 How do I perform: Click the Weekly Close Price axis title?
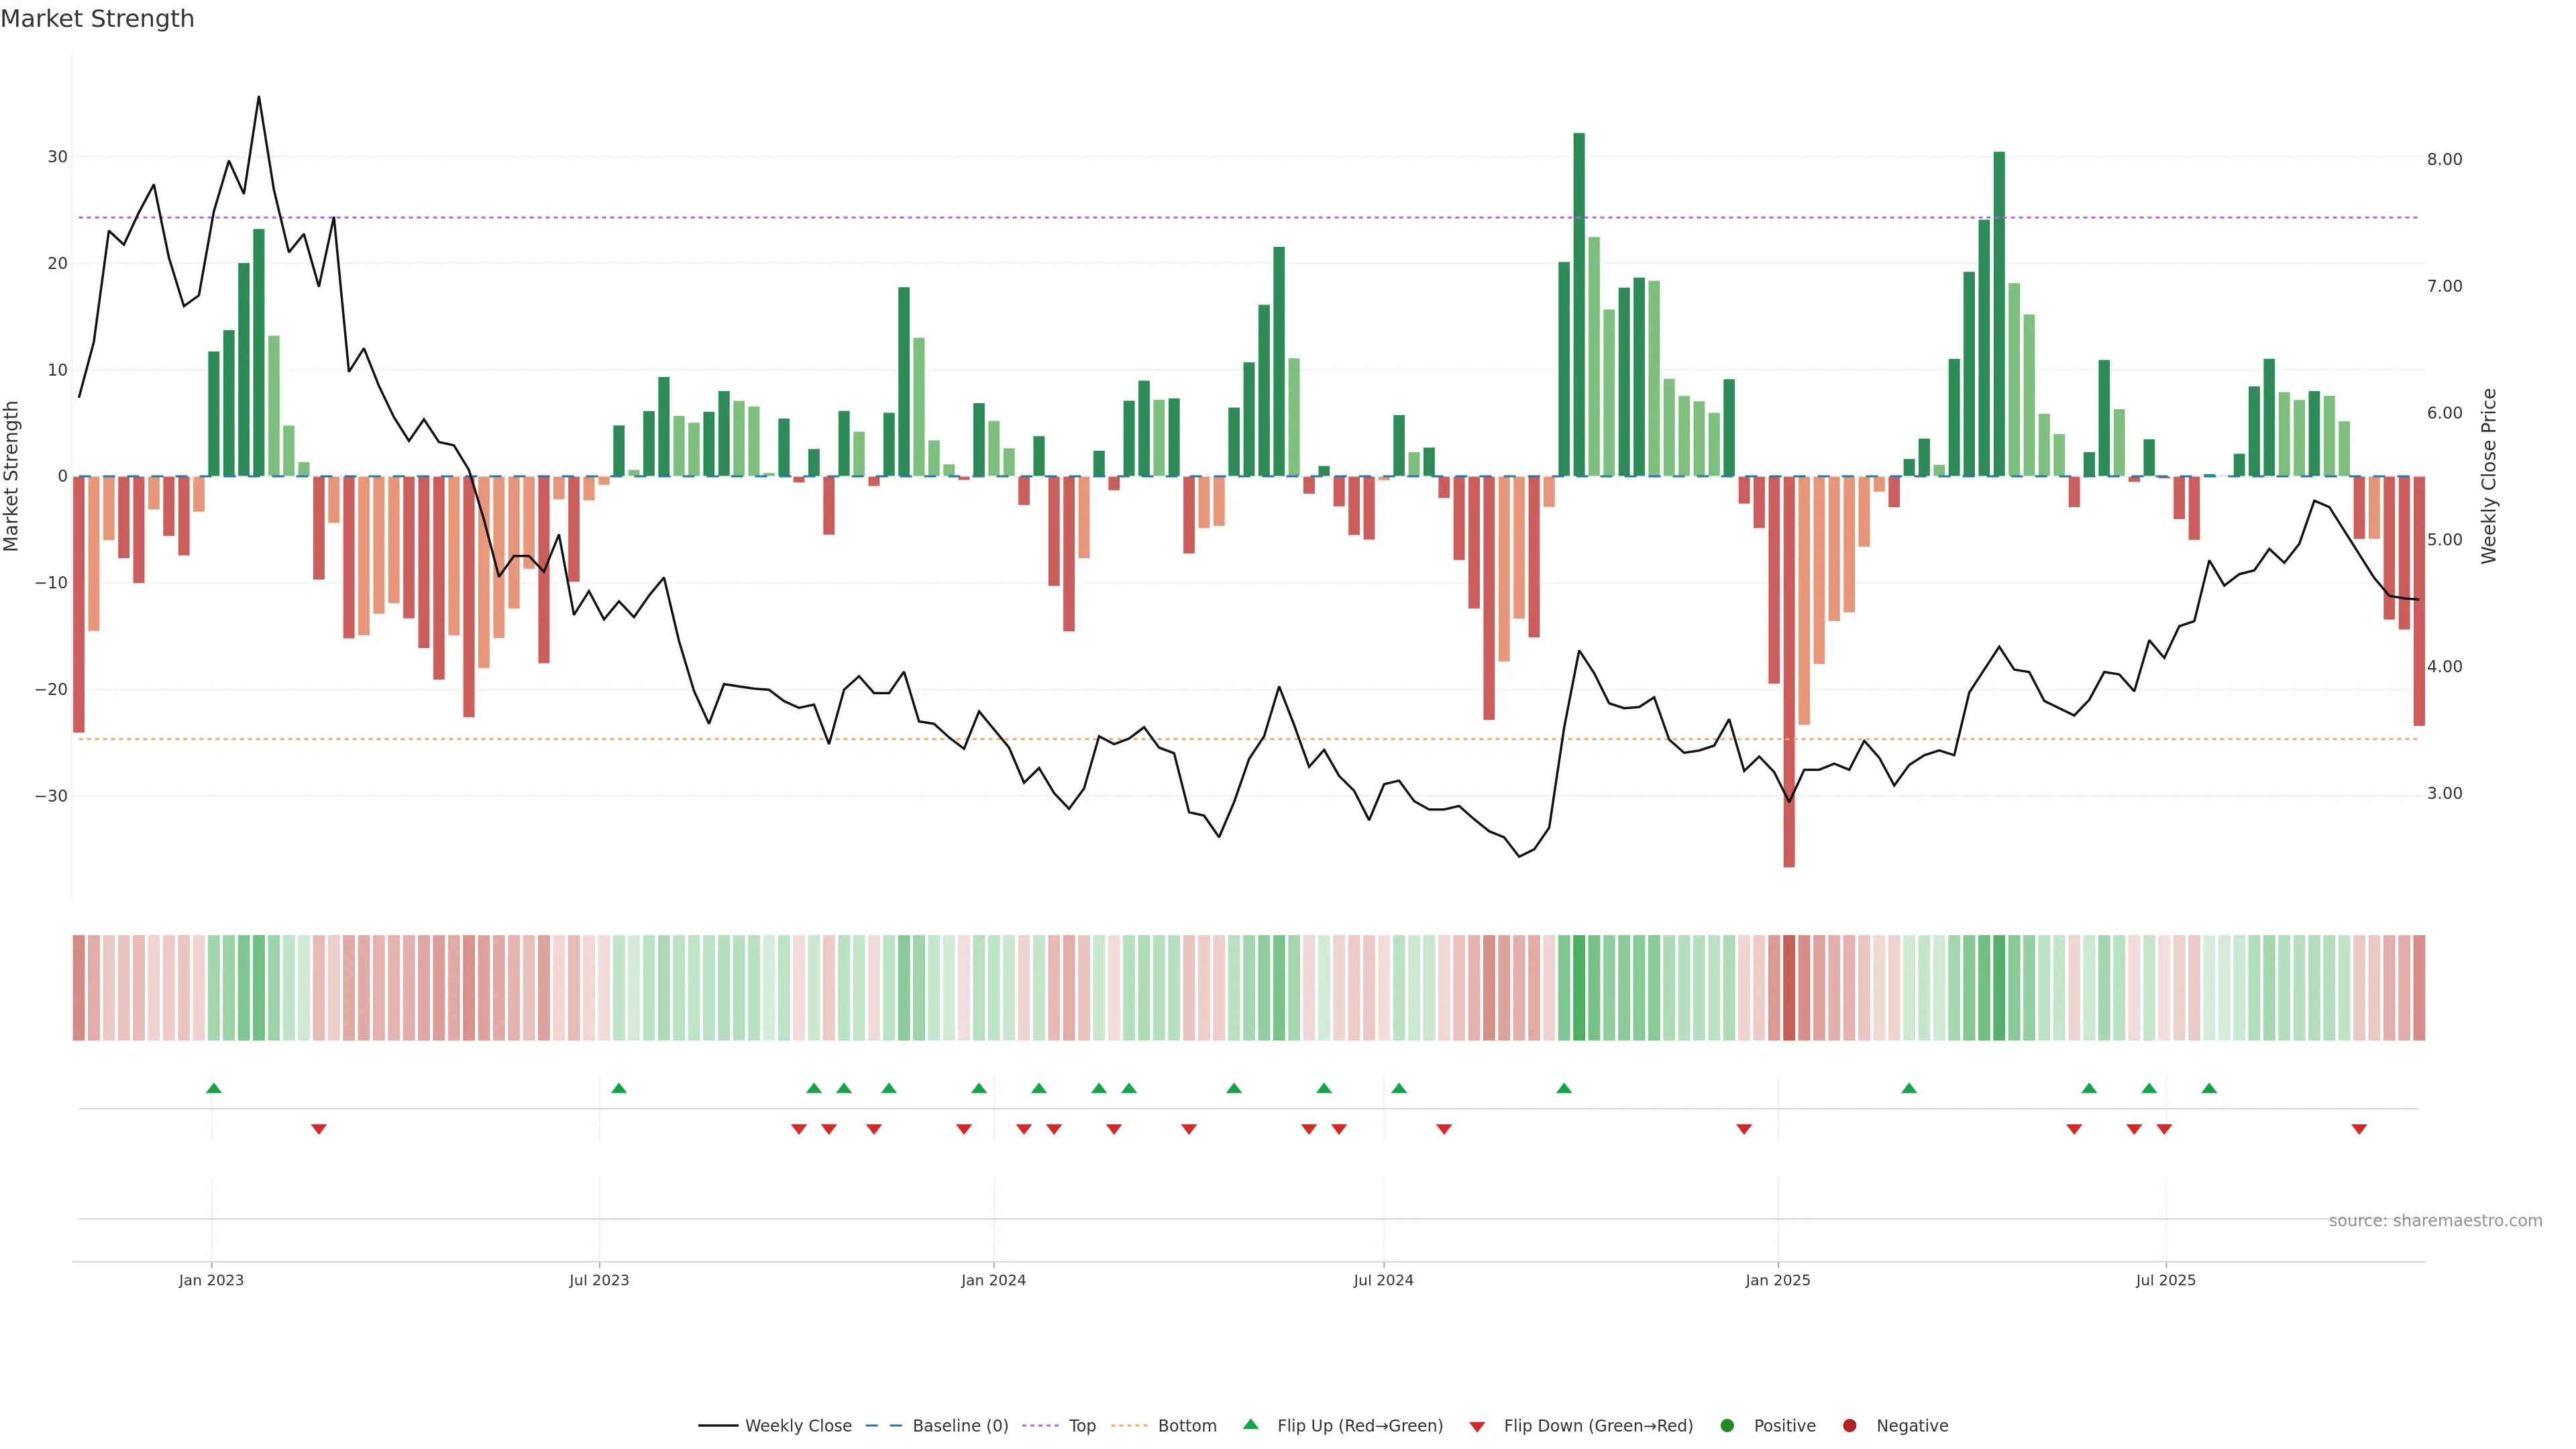coord(2489,476)
